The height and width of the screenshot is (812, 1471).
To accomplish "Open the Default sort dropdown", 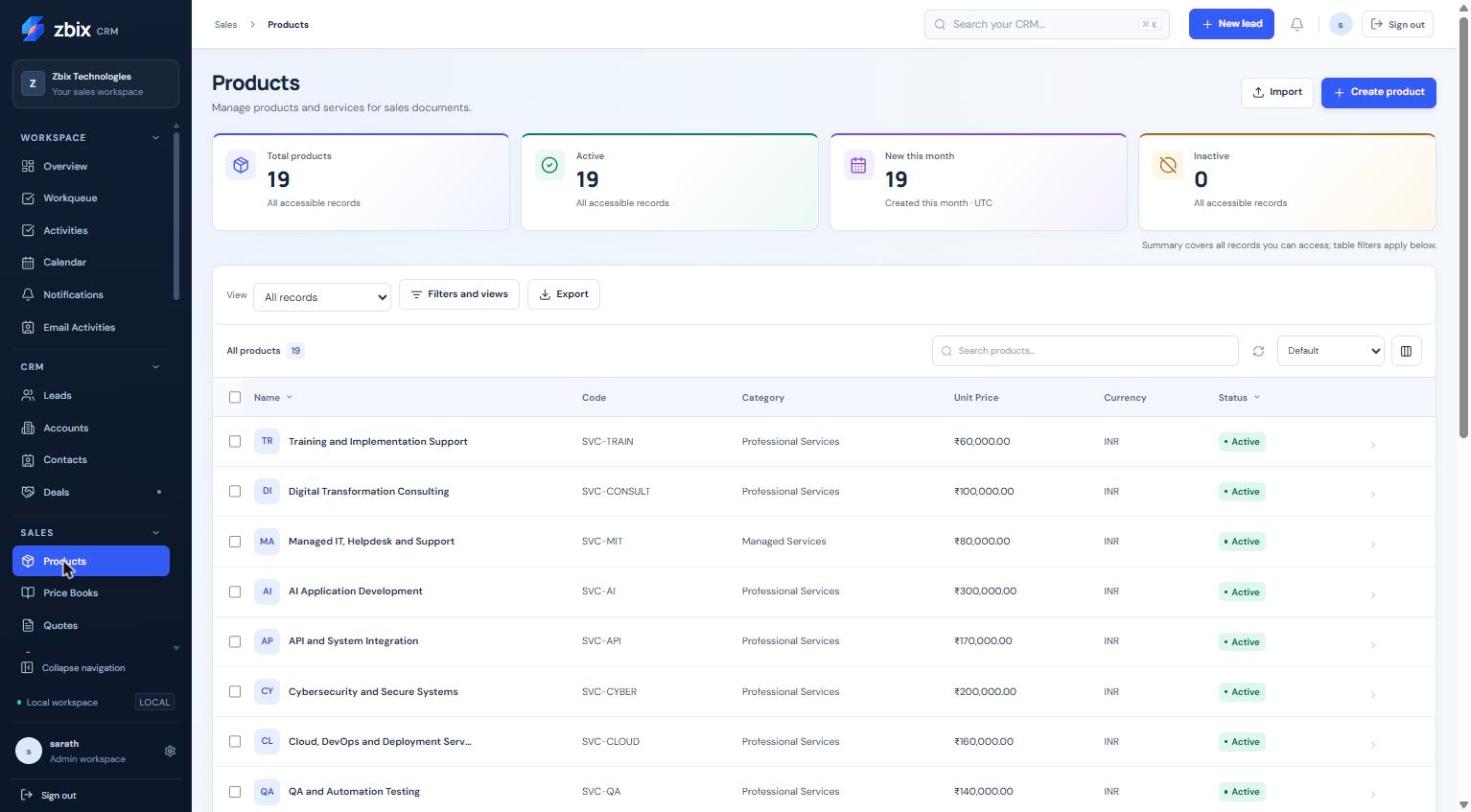I will tap(1331, 351).
